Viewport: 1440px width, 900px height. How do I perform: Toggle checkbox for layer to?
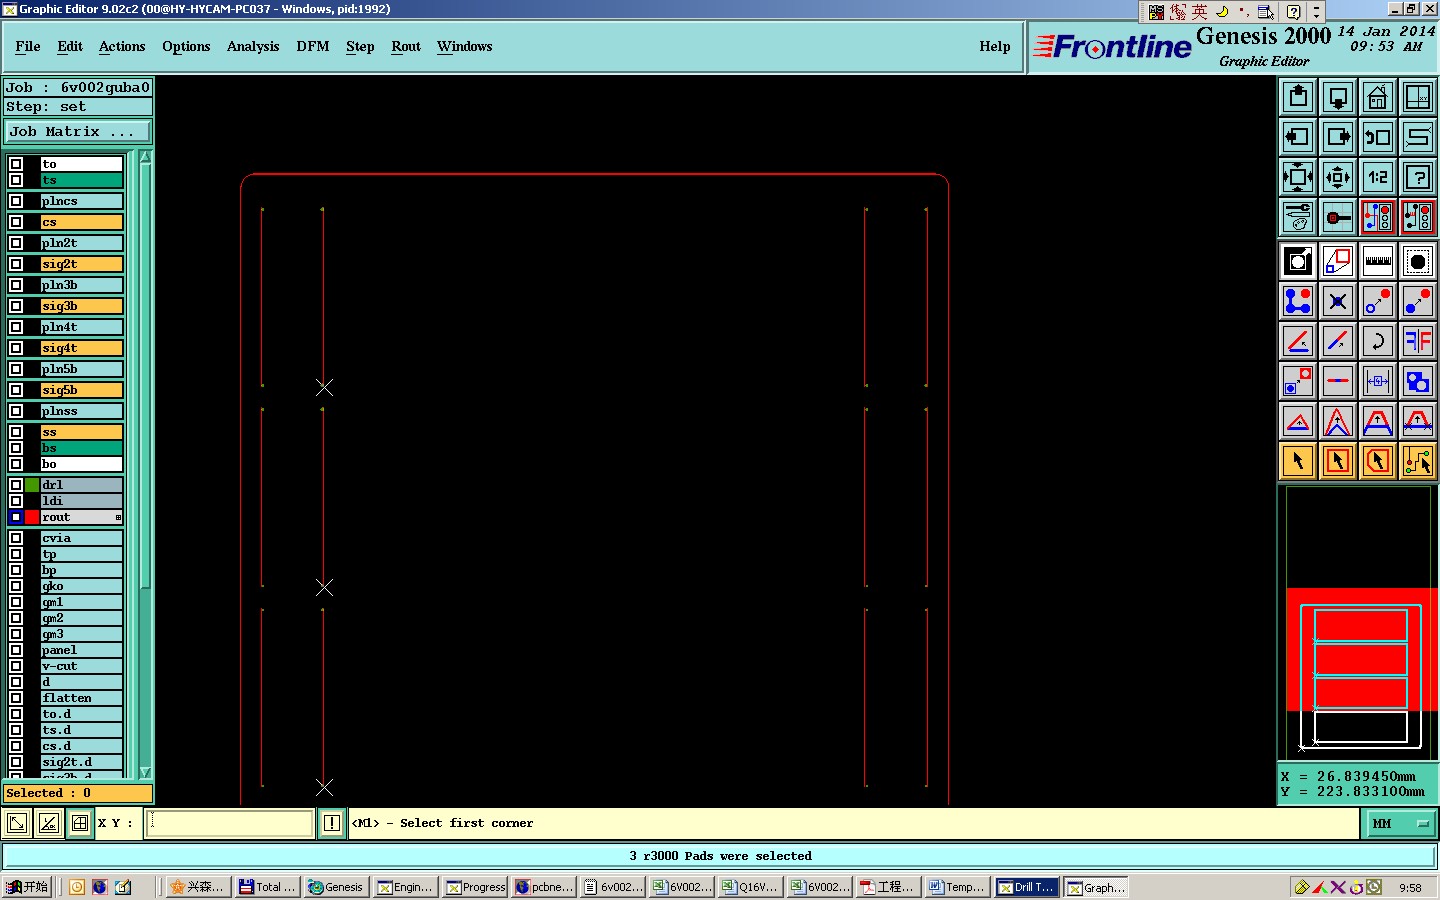pos(16,164)
